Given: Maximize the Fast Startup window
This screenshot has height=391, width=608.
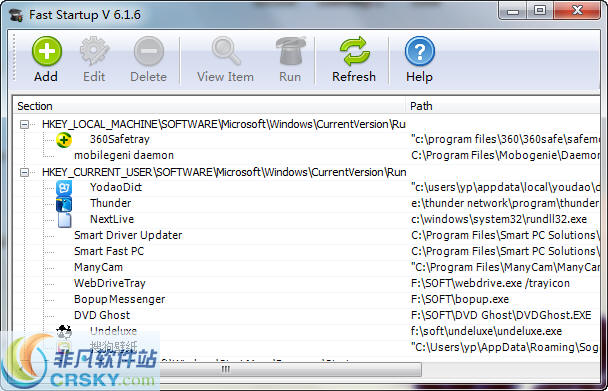Looking at the screenshot, I should pyautogui.click(x=540, y=11).
